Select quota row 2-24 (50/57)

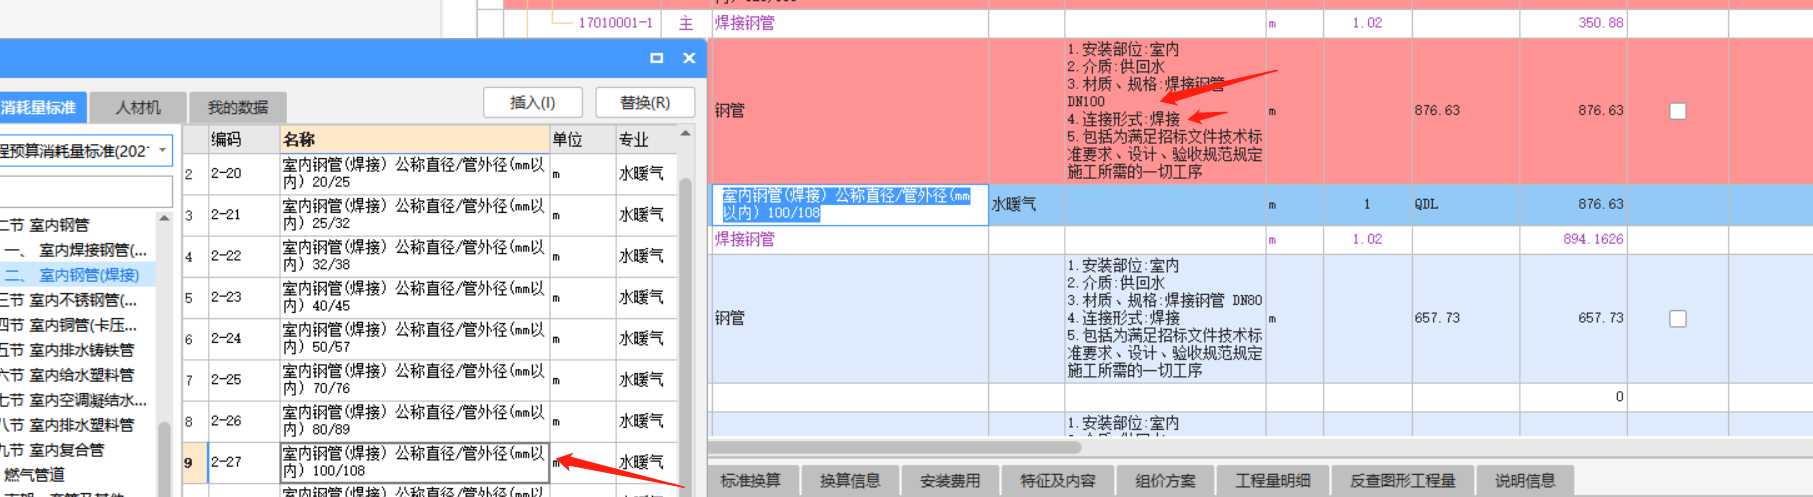click(430, 339)
